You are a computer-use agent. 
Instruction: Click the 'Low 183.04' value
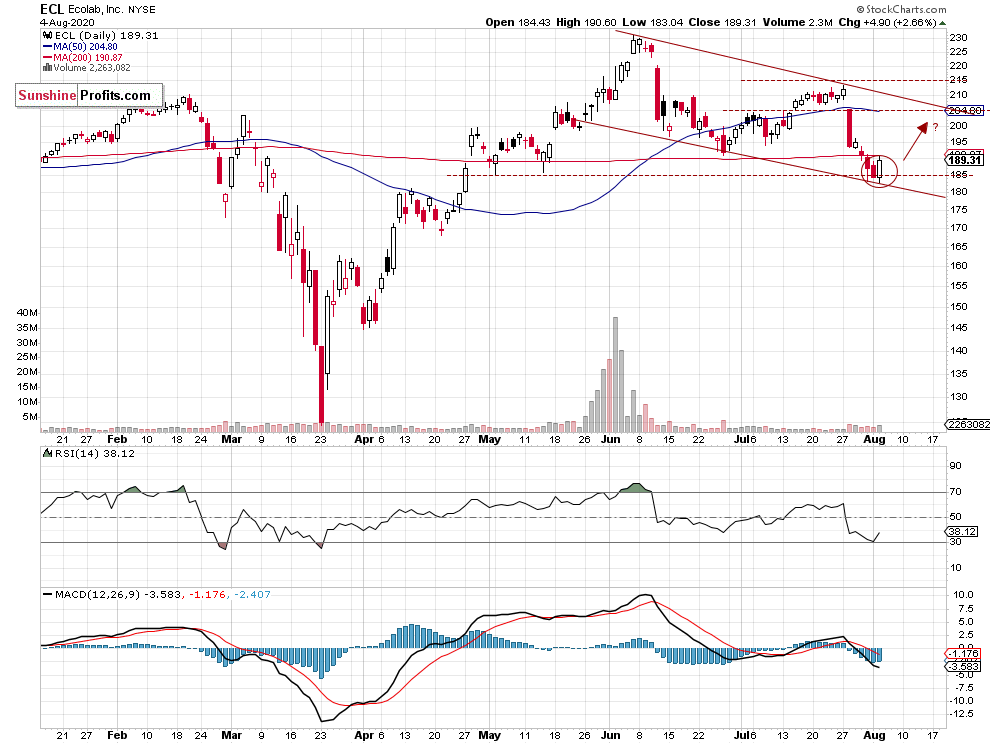[x=653, y=22]
